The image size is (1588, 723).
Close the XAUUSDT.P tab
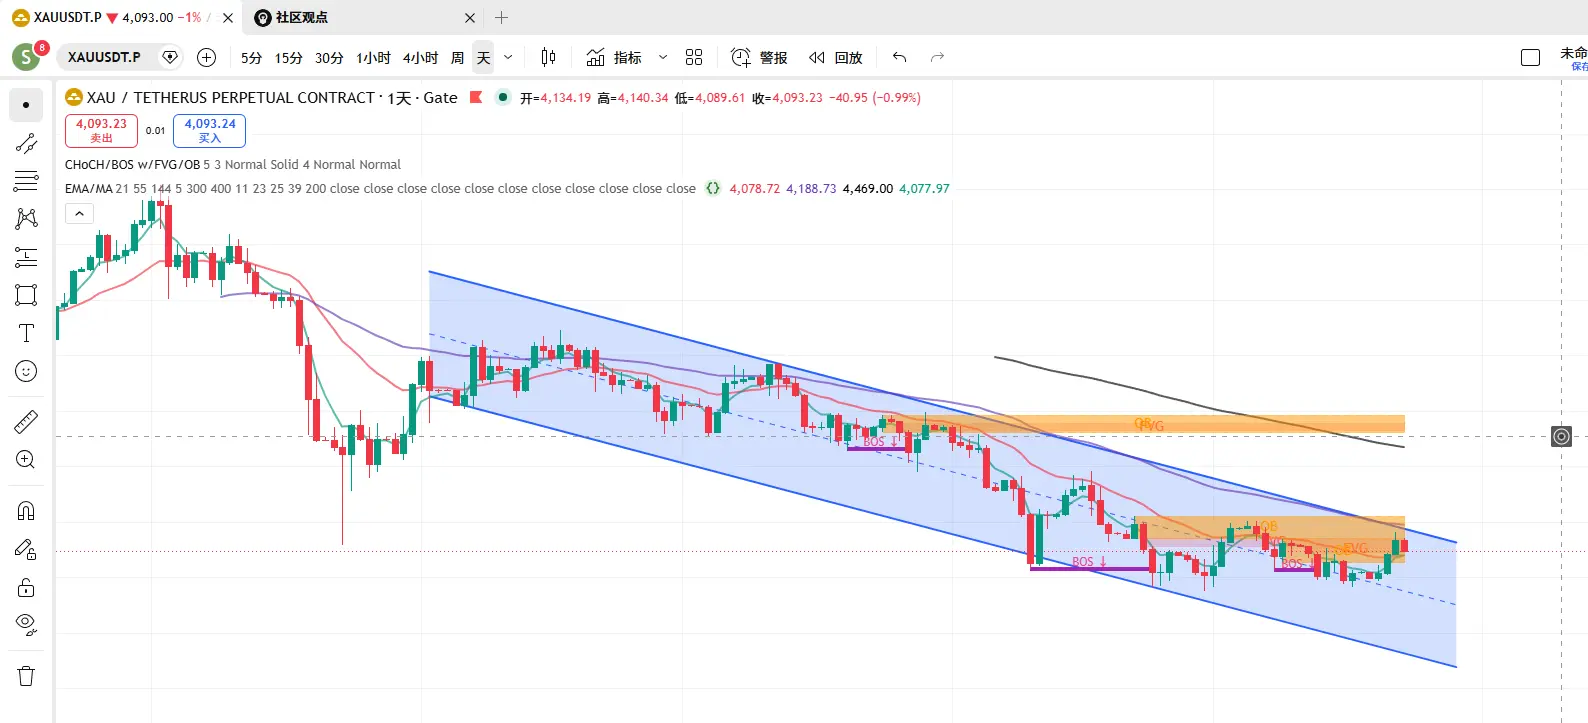coord(228,17)
